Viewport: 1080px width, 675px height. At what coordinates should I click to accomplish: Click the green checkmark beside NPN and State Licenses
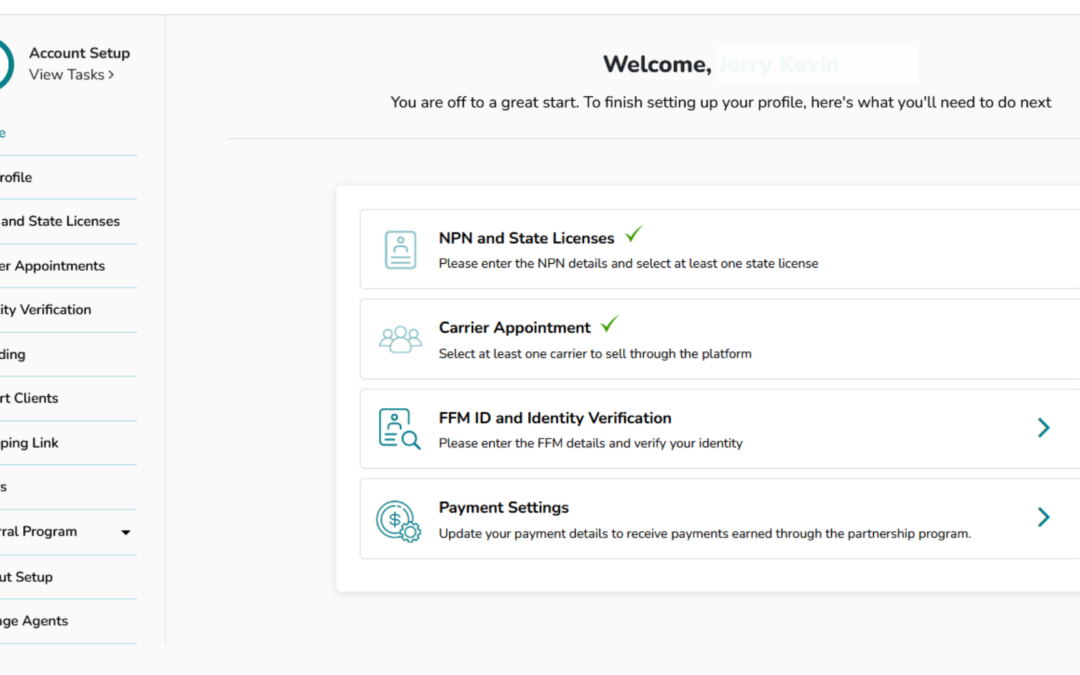click(x=634, y=234)
